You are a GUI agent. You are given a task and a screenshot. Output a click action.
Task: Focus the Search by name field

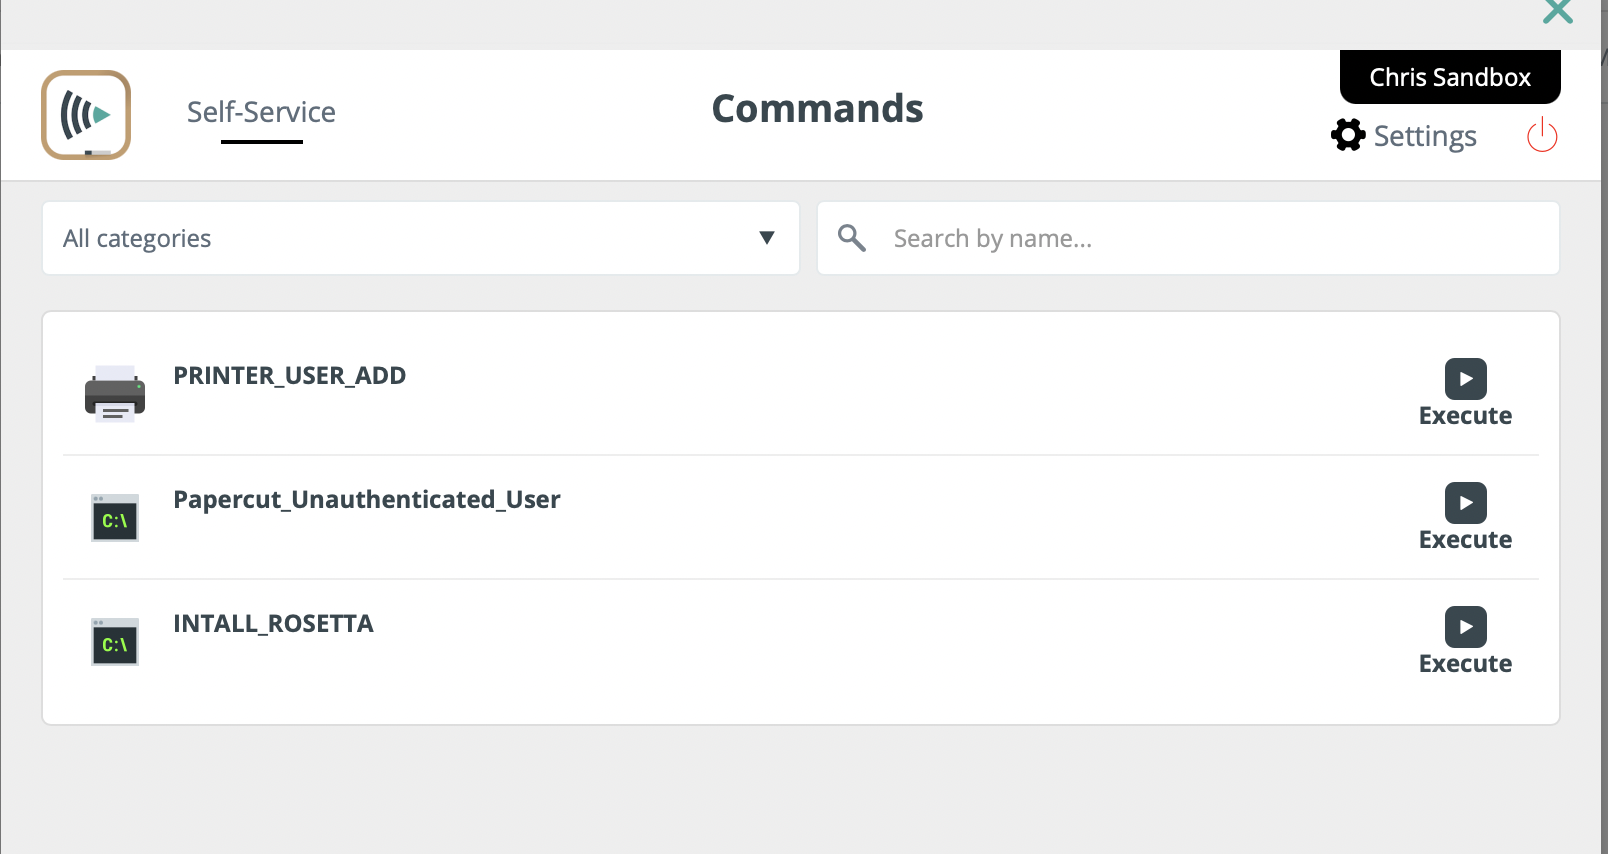[x=1189, y=238]
